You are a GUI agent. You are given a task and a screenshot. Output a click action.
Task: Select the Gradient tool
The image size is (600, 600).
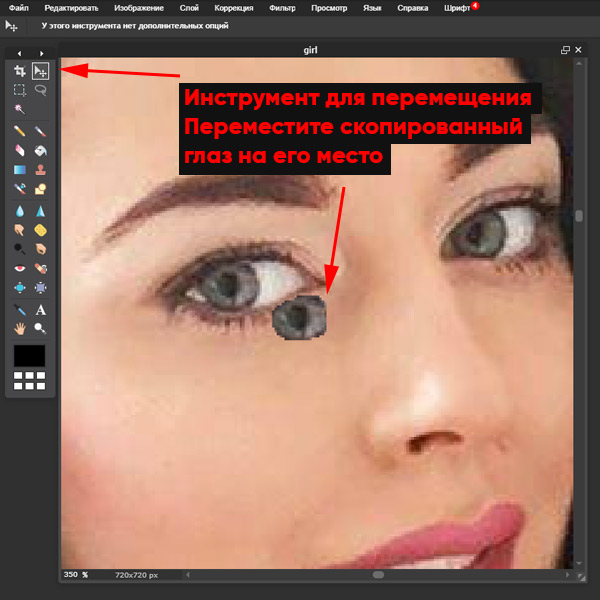point(20,170)
